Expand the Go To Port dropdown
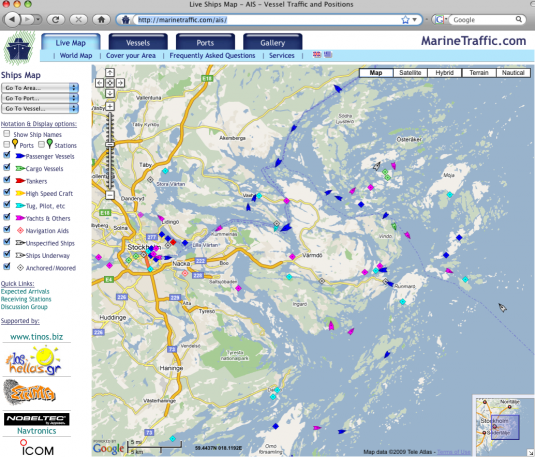Image resolution: width=535 pixels, height=457 pixels. (x=40, y=98)
